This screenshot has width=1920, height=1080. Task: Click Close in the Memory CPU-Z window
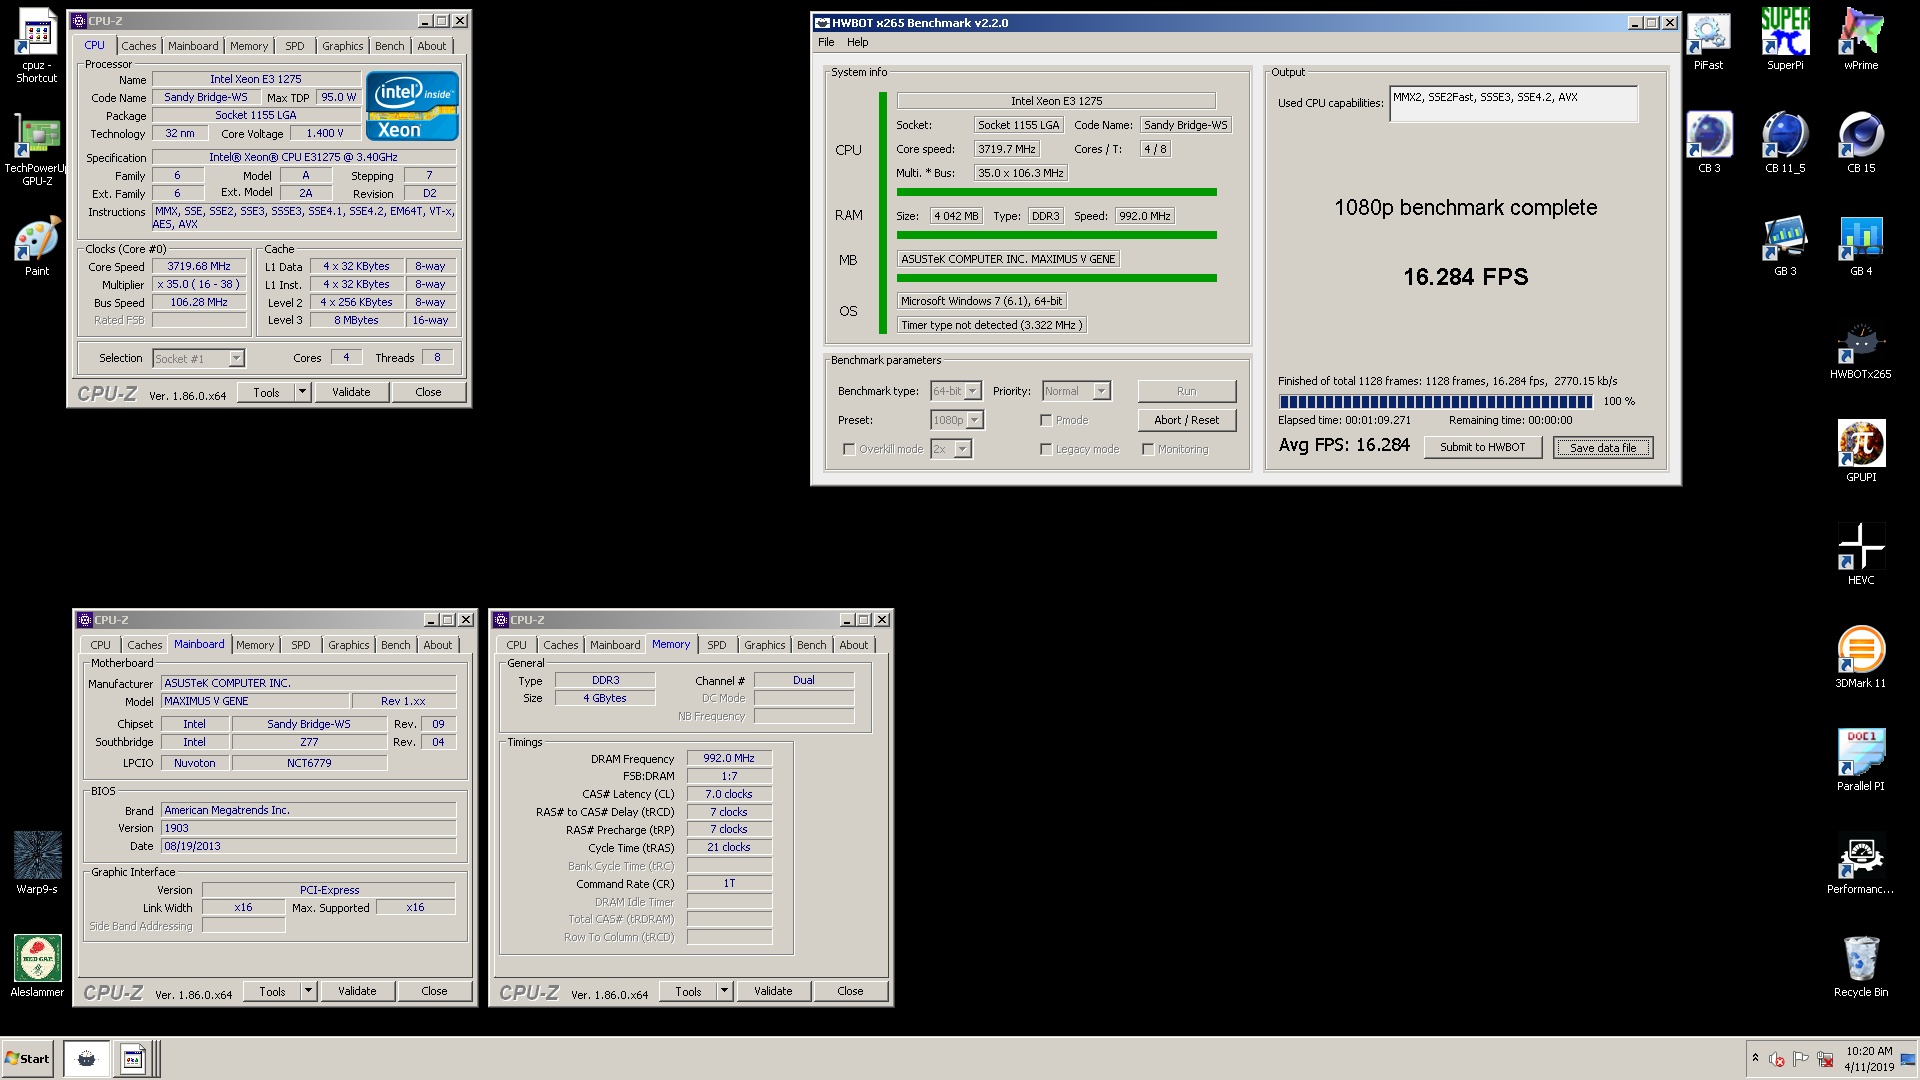pyautogui.click(x=850, y=991)
